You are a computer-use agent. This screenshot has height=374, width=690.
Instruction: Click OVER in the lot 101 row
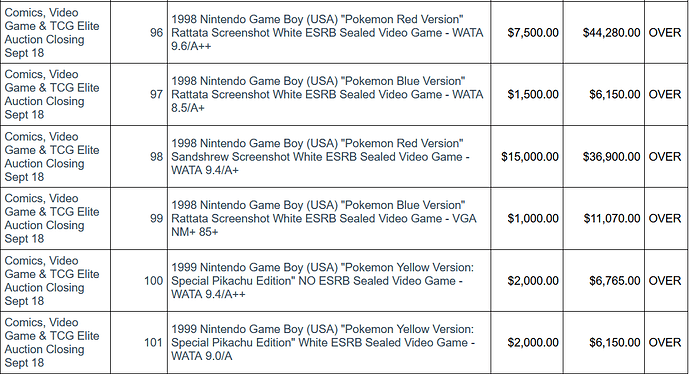tap(664, 343)
